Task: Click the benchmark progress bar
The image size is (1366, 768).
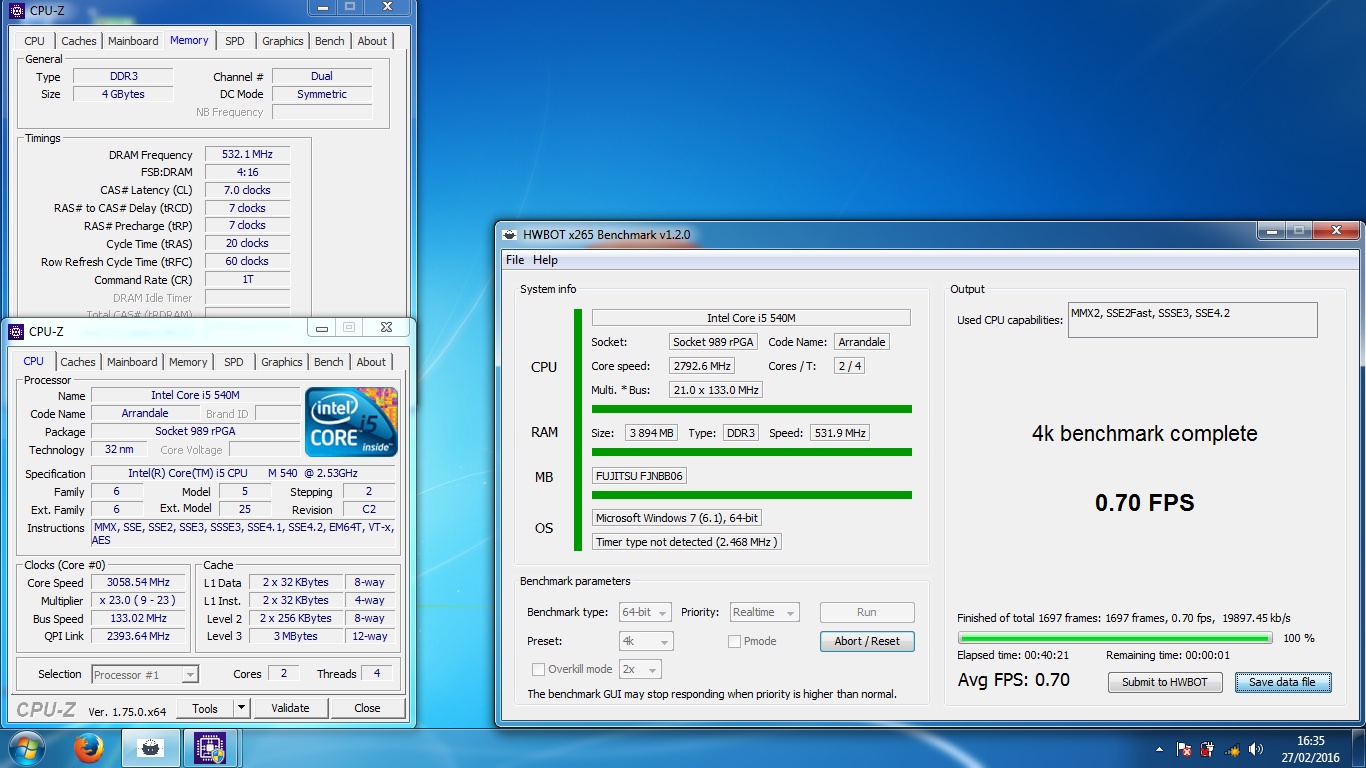Action: pos(1115,637)
